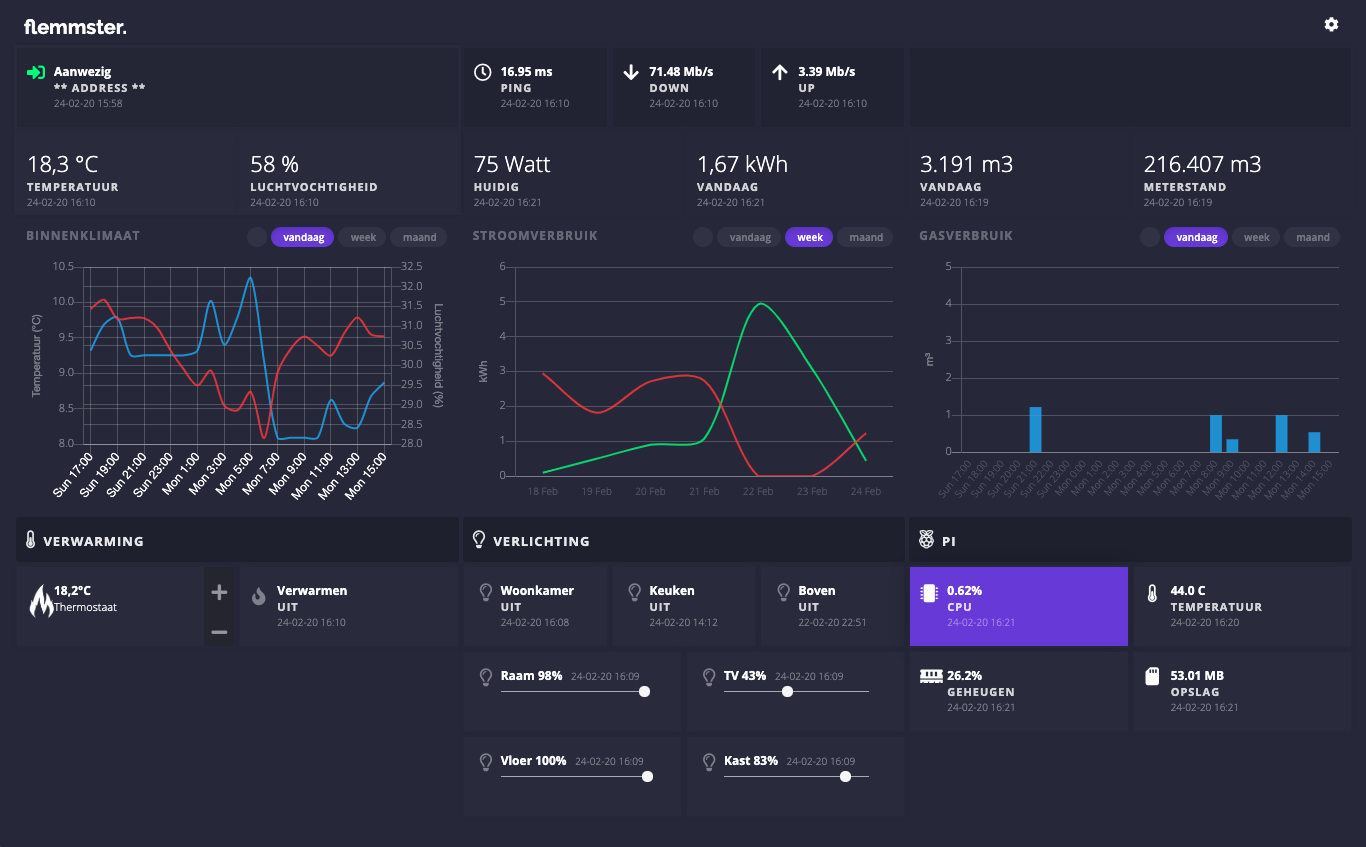Click the TV lightbulb icon
Screen dimensions: 1366x847
pos(709,677)
